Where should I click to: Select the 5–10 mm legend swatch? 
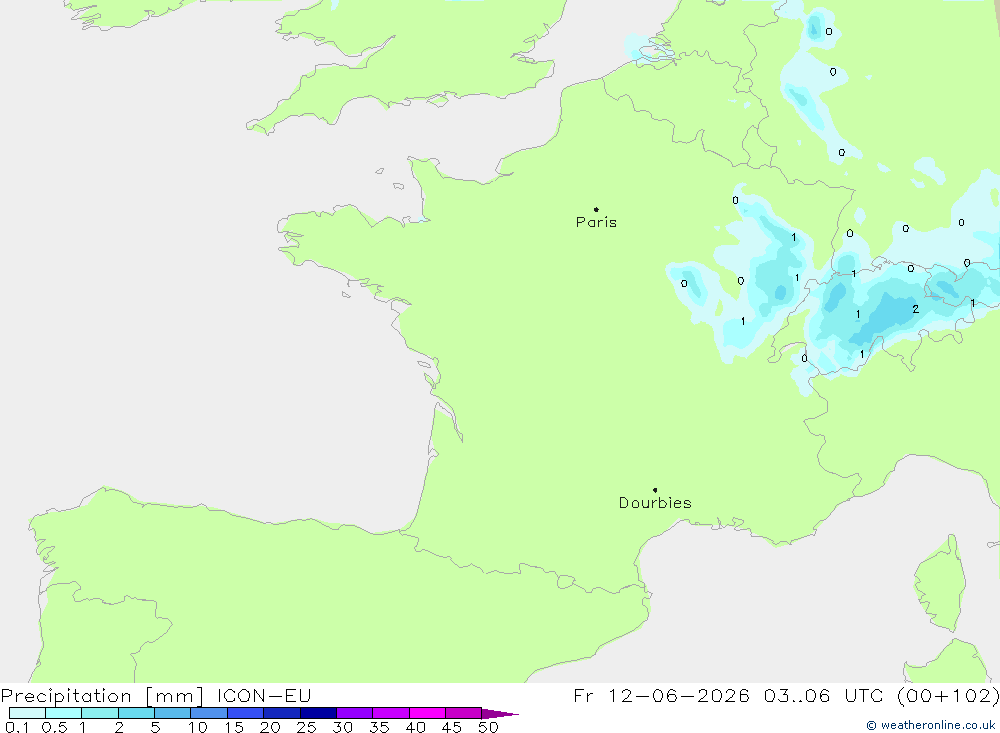(173, 713)
